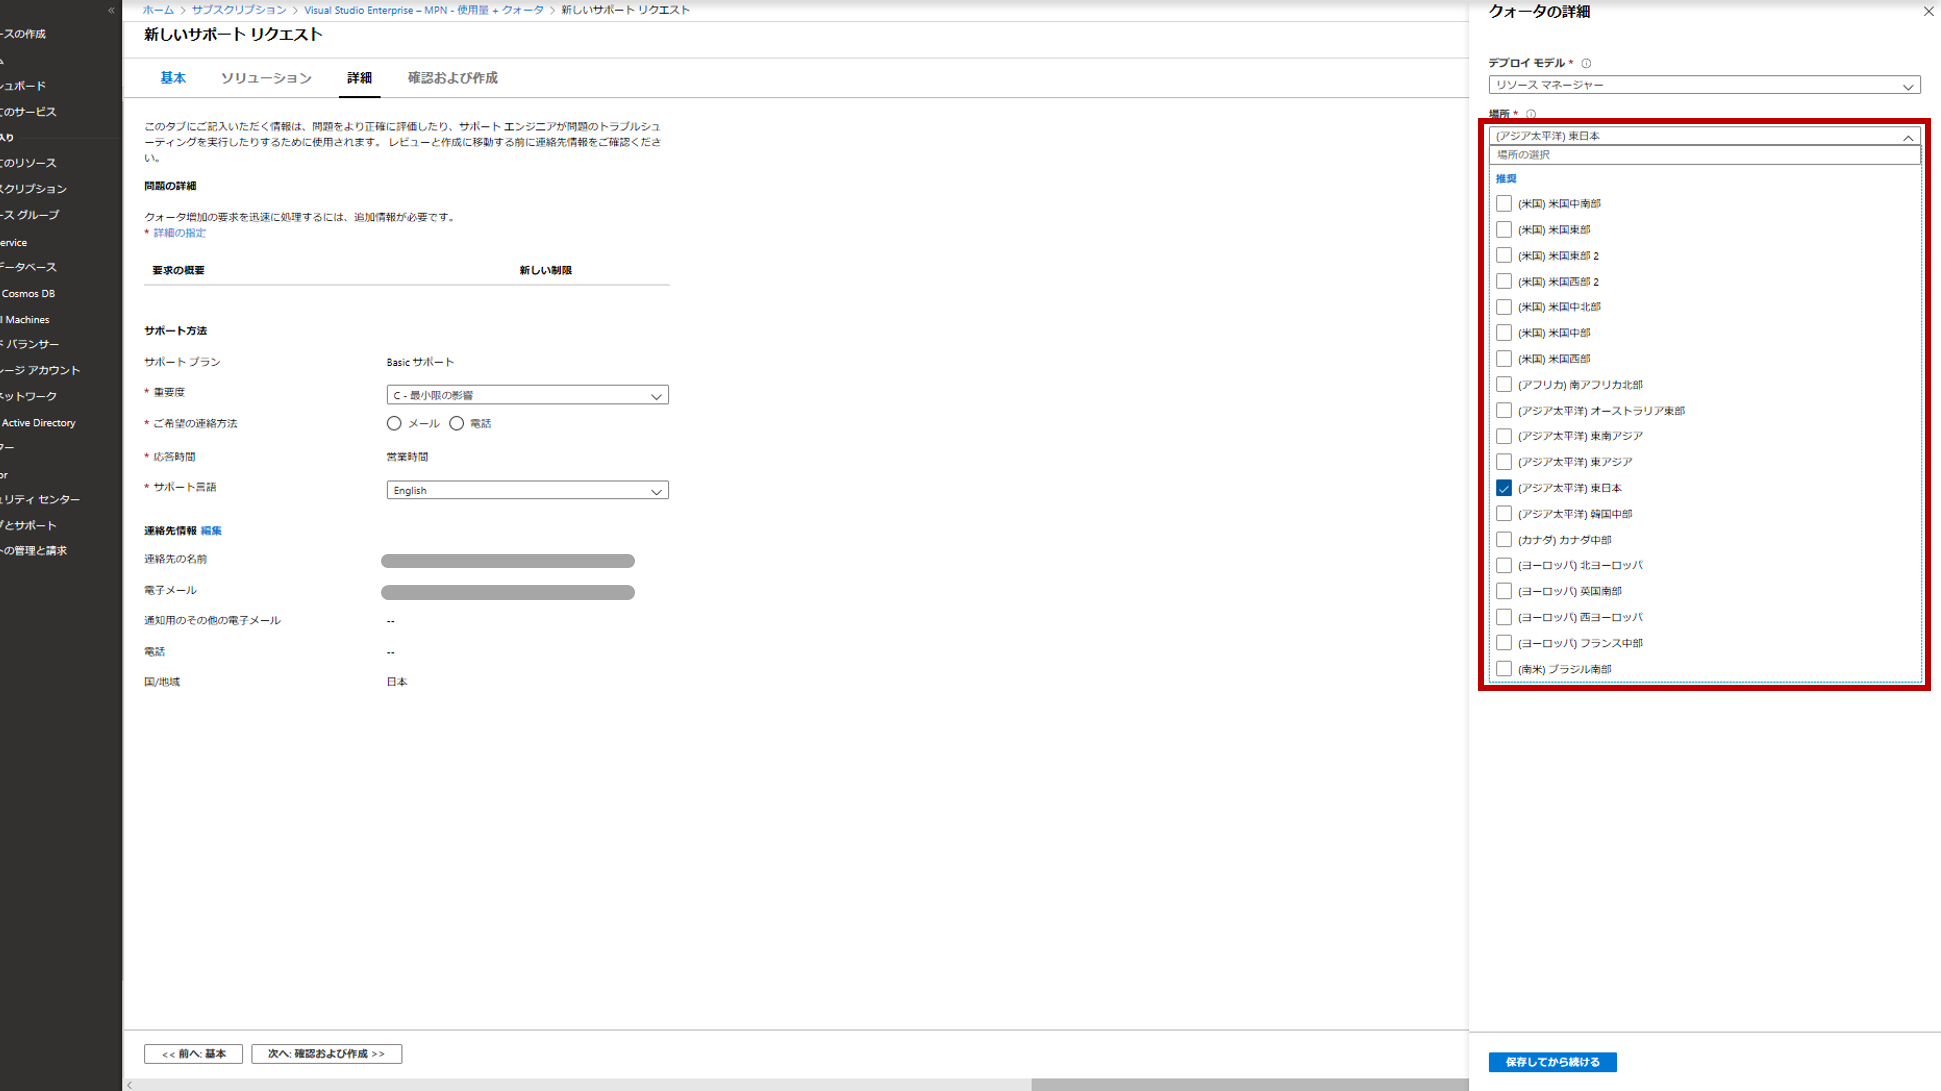Check the (米国) 米国中南部 checkbox

(1504, 204)
